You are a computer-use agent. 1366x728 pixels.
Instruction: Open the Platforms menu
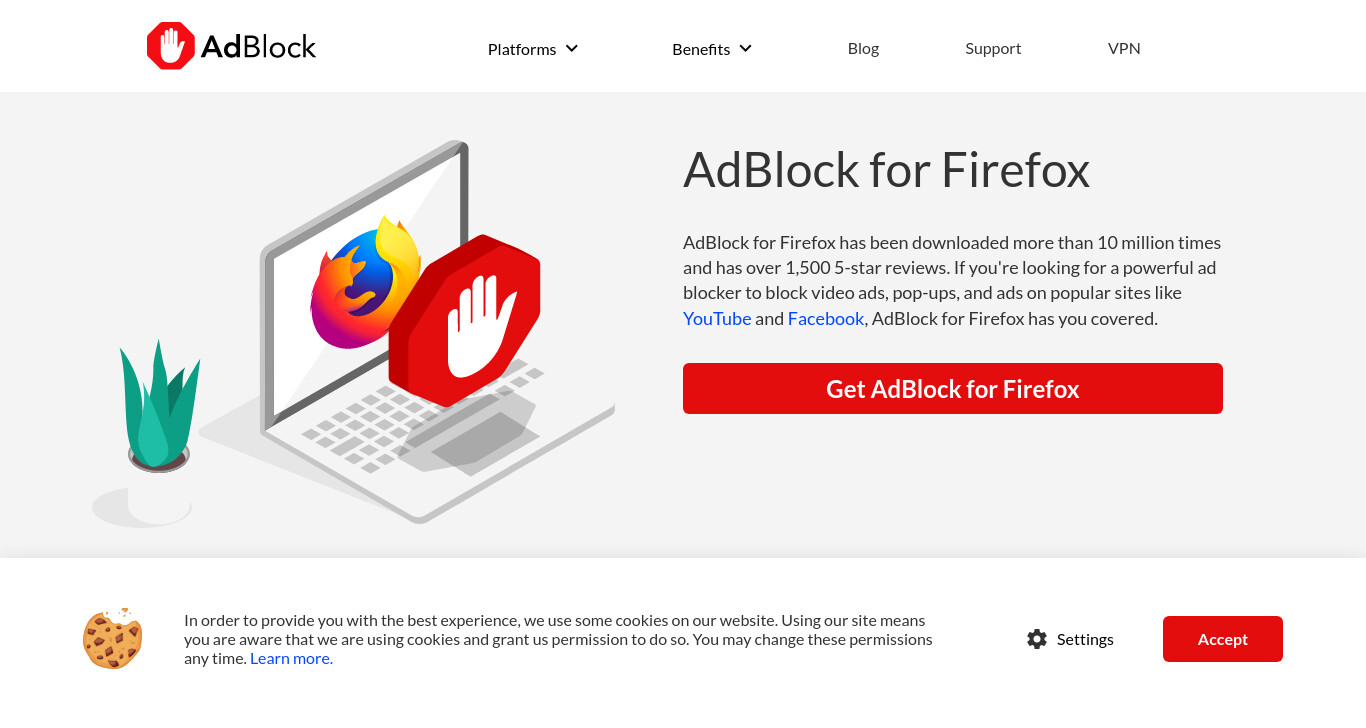533,49
